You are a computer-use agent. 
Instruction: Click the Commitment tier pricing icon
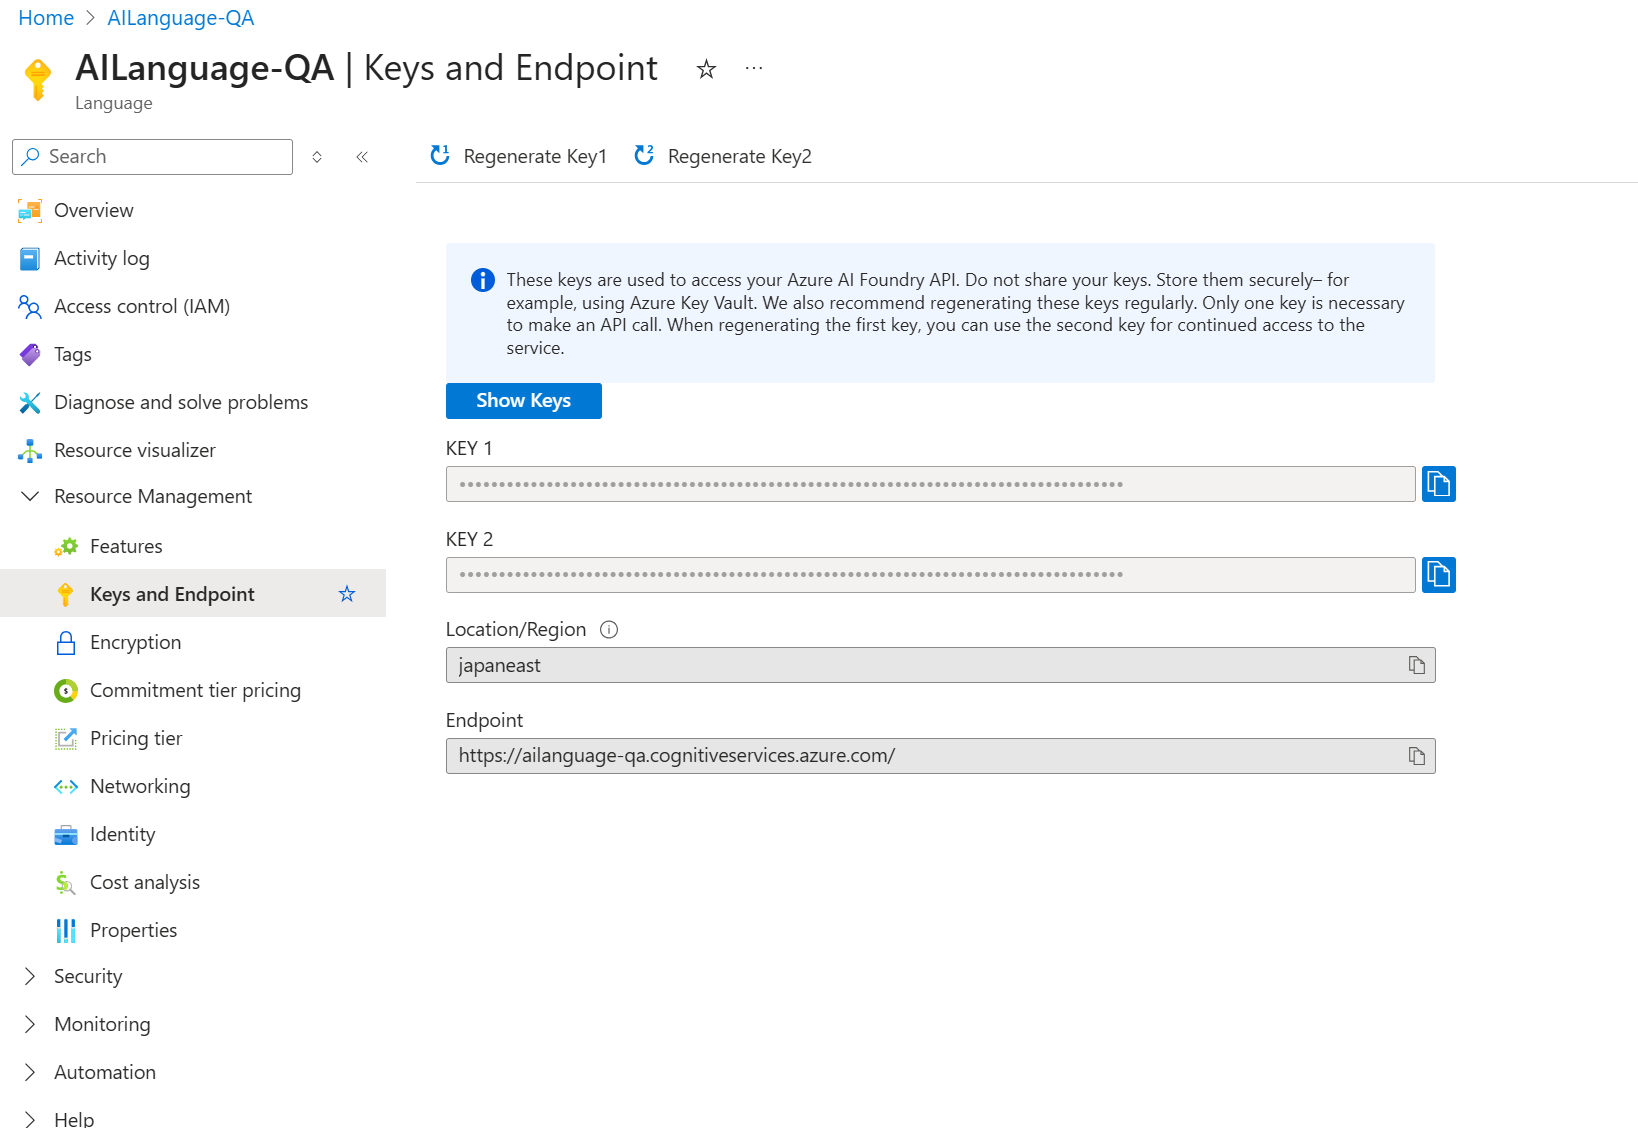(66, 691)
